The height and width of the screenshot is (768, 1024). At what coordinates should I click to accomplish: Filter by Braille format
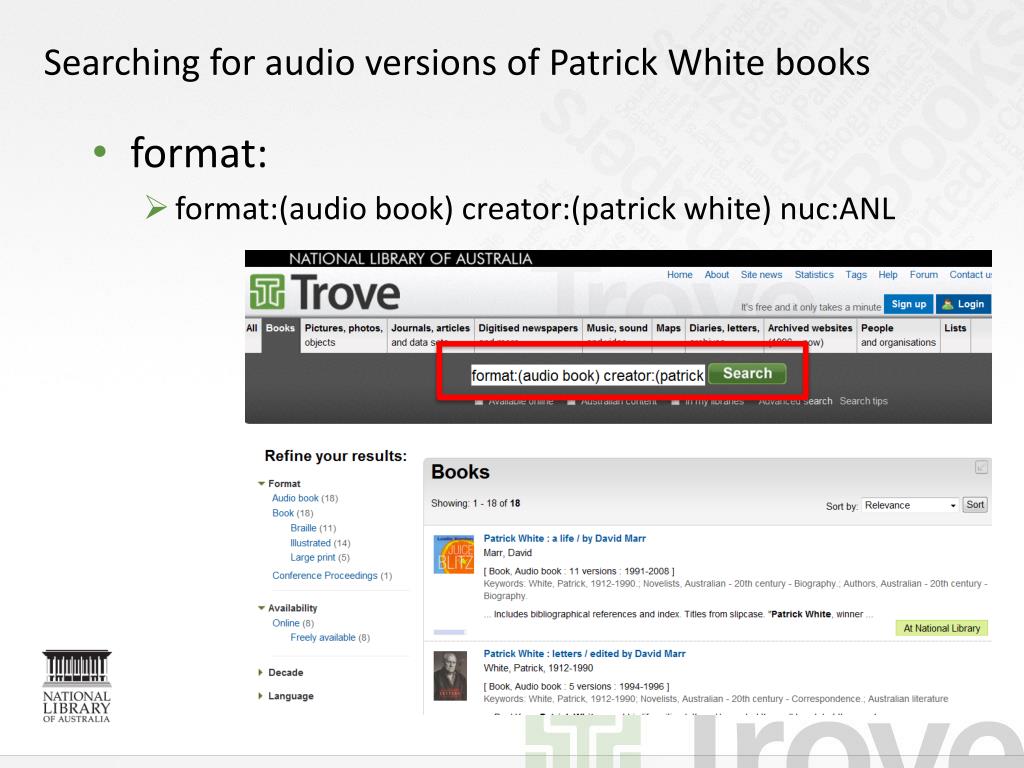coord(303,528)
